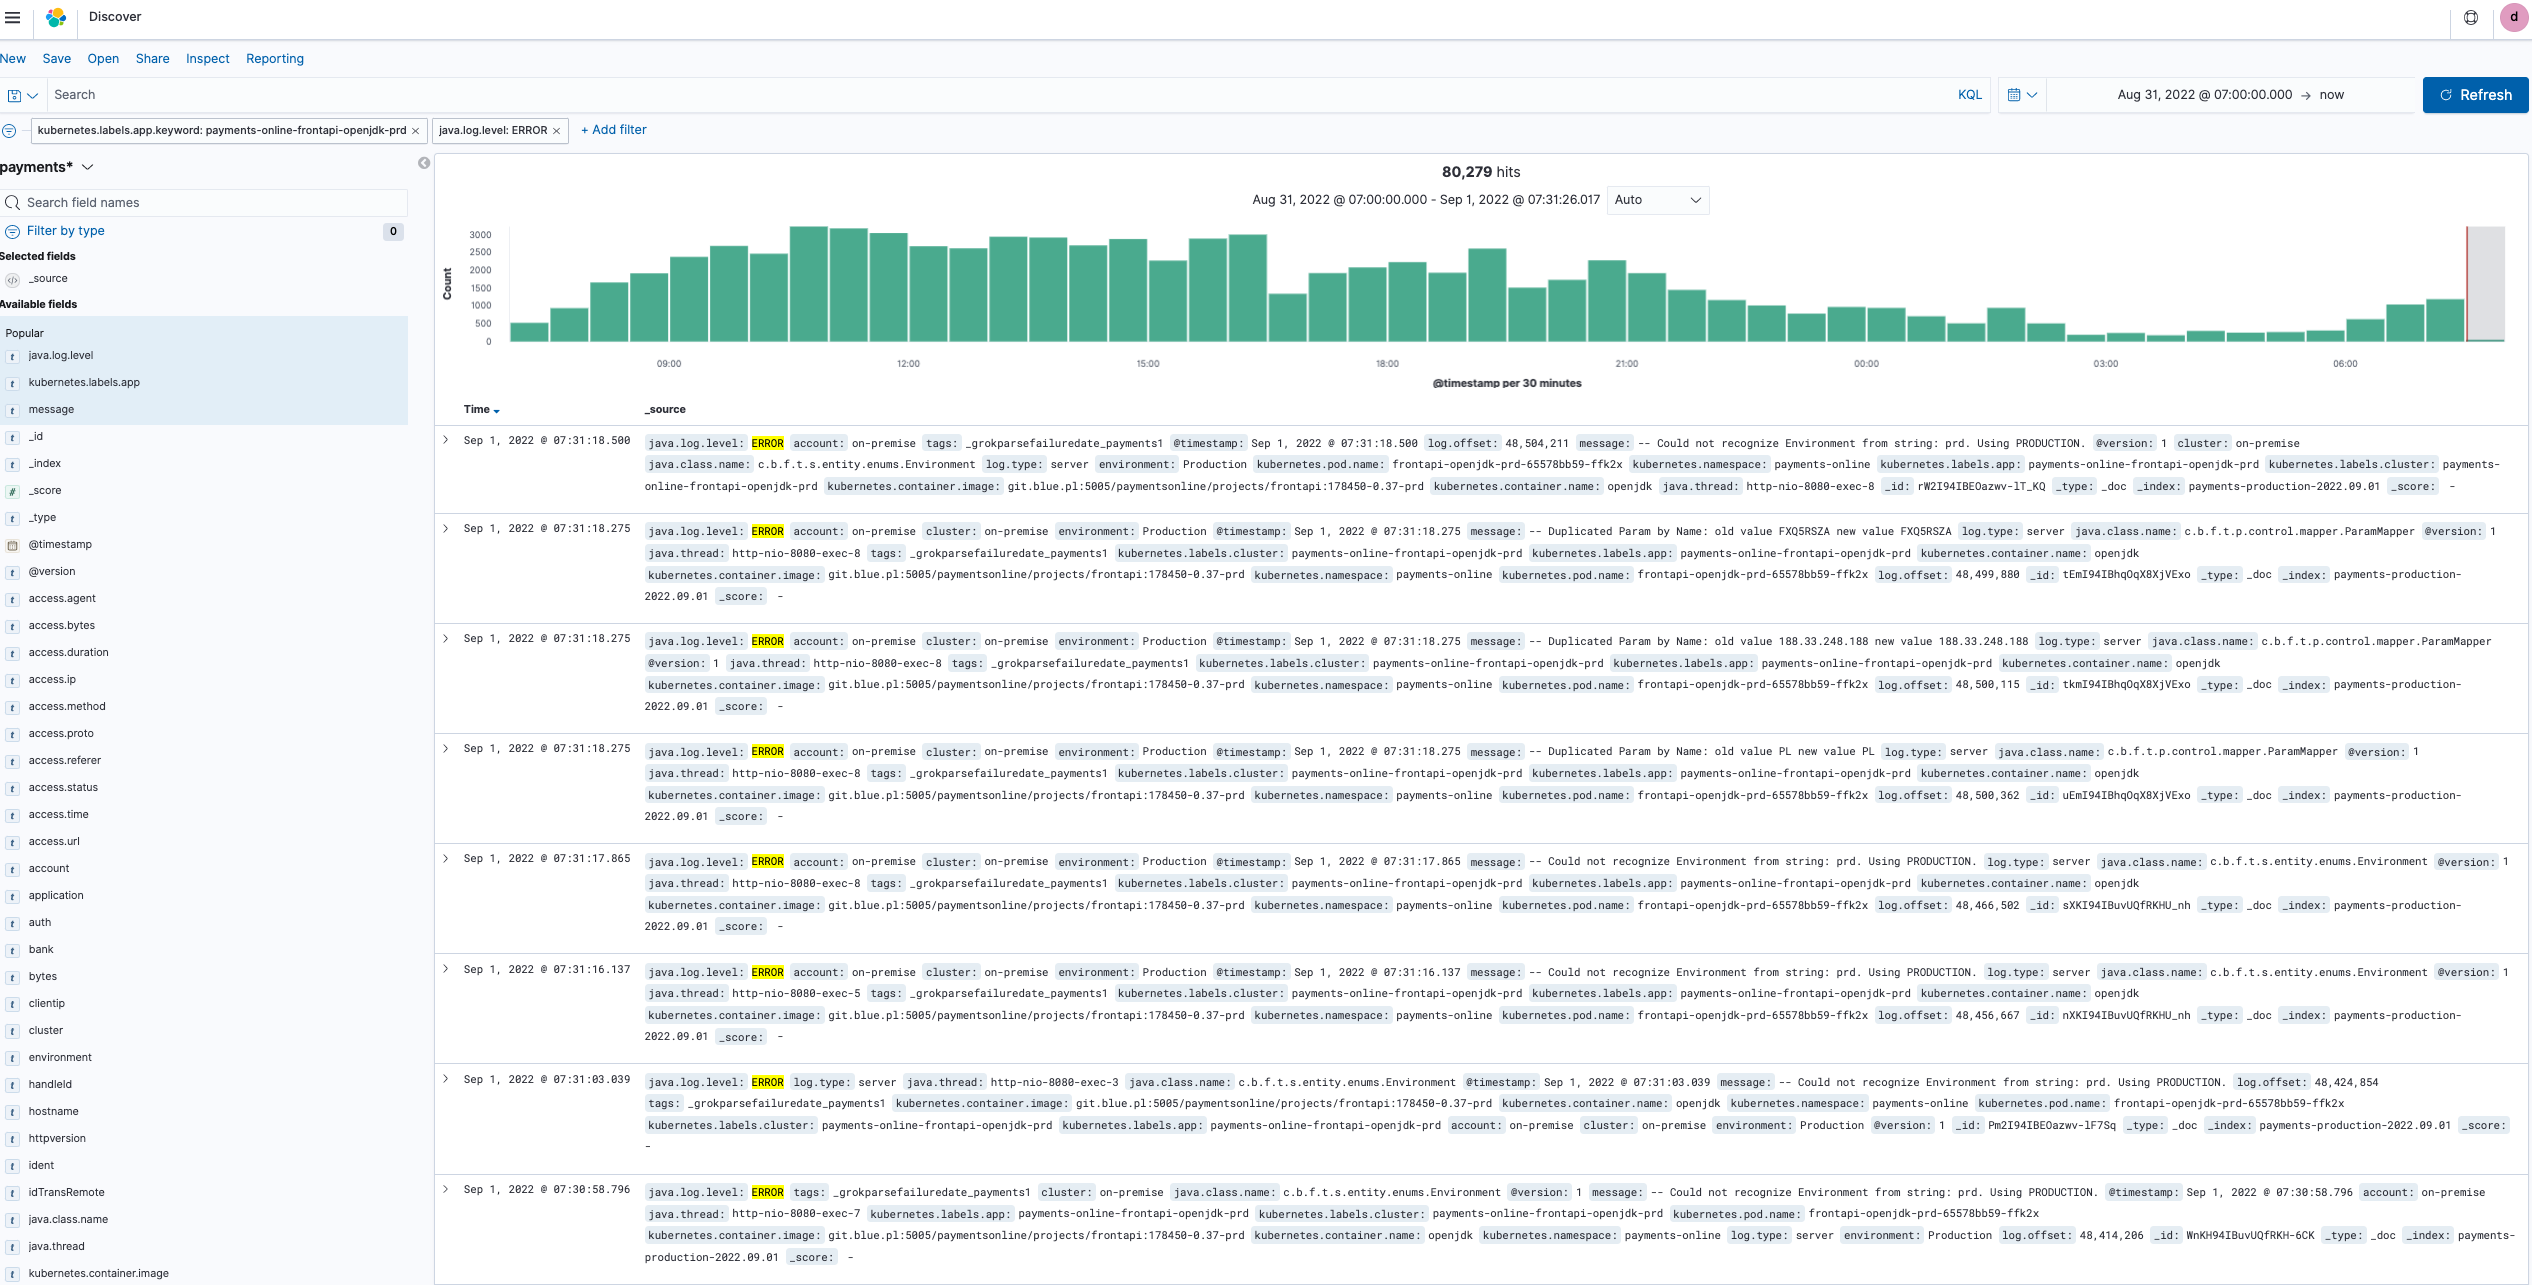This screenshot has width=2532, height=1285.
Task: Remove the java.log.level ERROR filter
Action: pos(557,131)
